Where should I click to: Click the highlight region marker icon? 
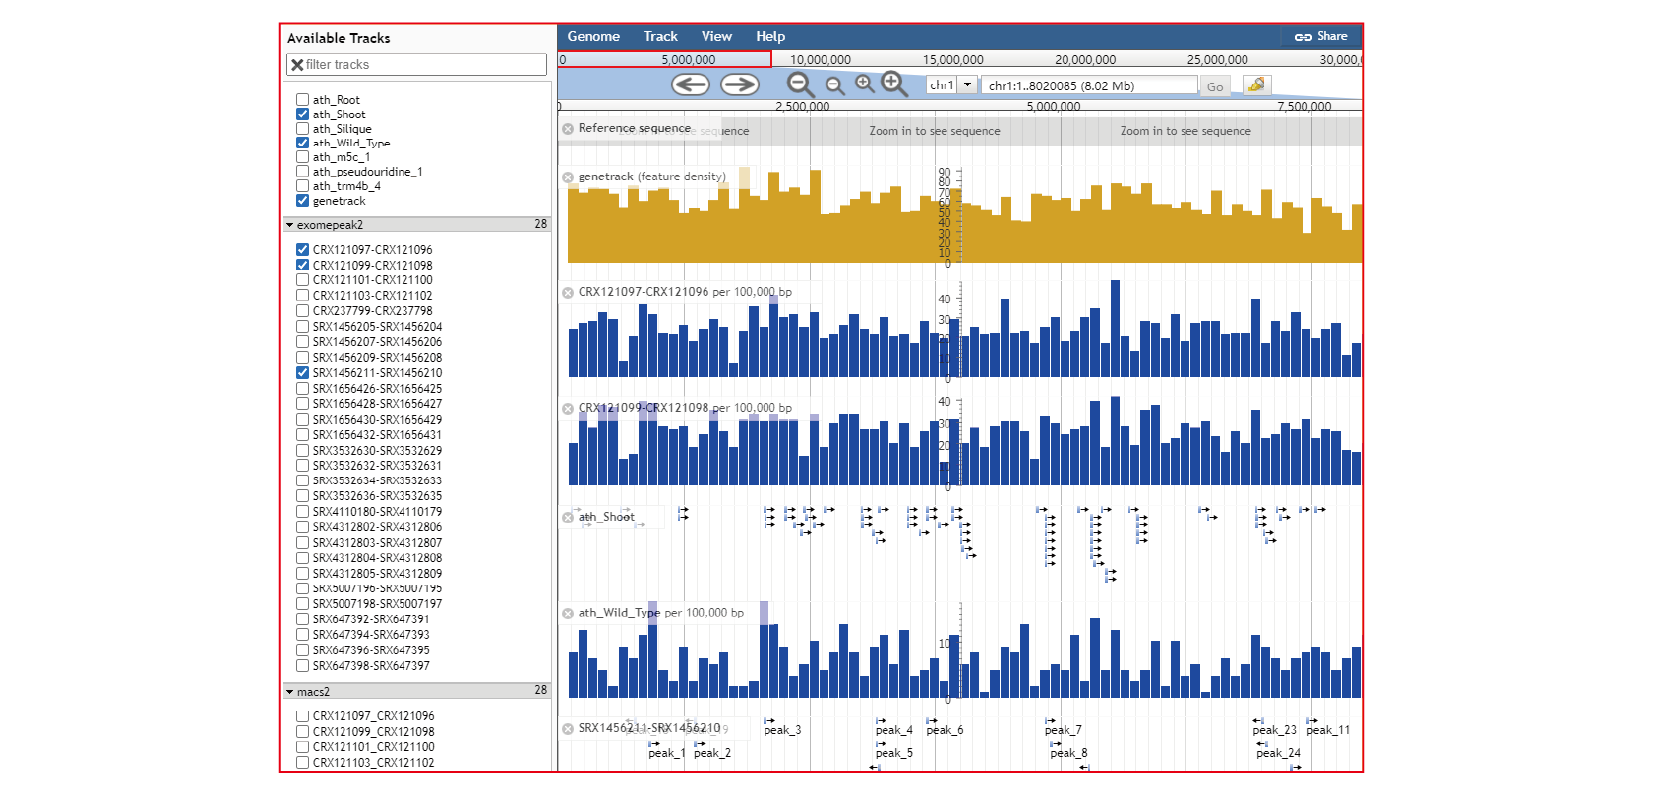pyautogui.click(x=1256, y=85)
